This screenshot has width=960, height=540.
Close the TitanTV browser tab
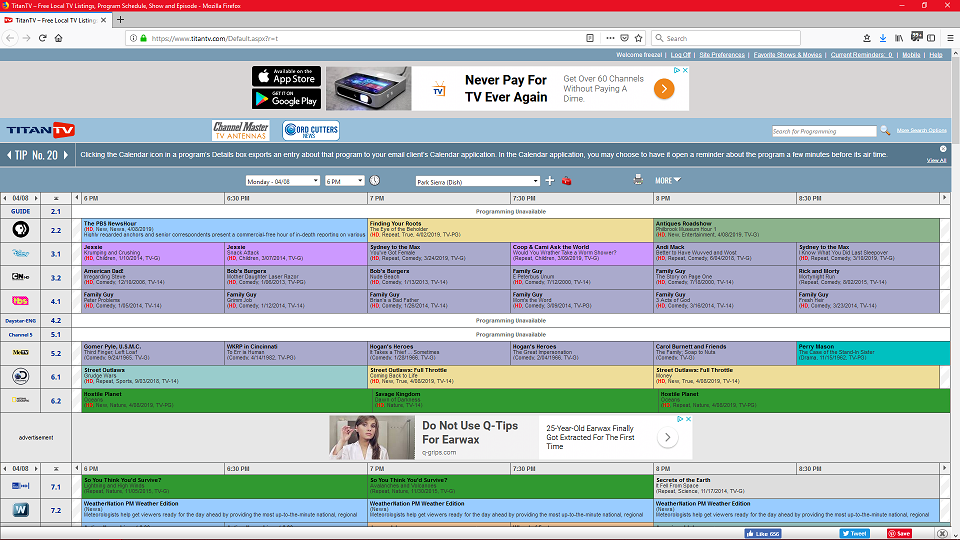(103, 20)
